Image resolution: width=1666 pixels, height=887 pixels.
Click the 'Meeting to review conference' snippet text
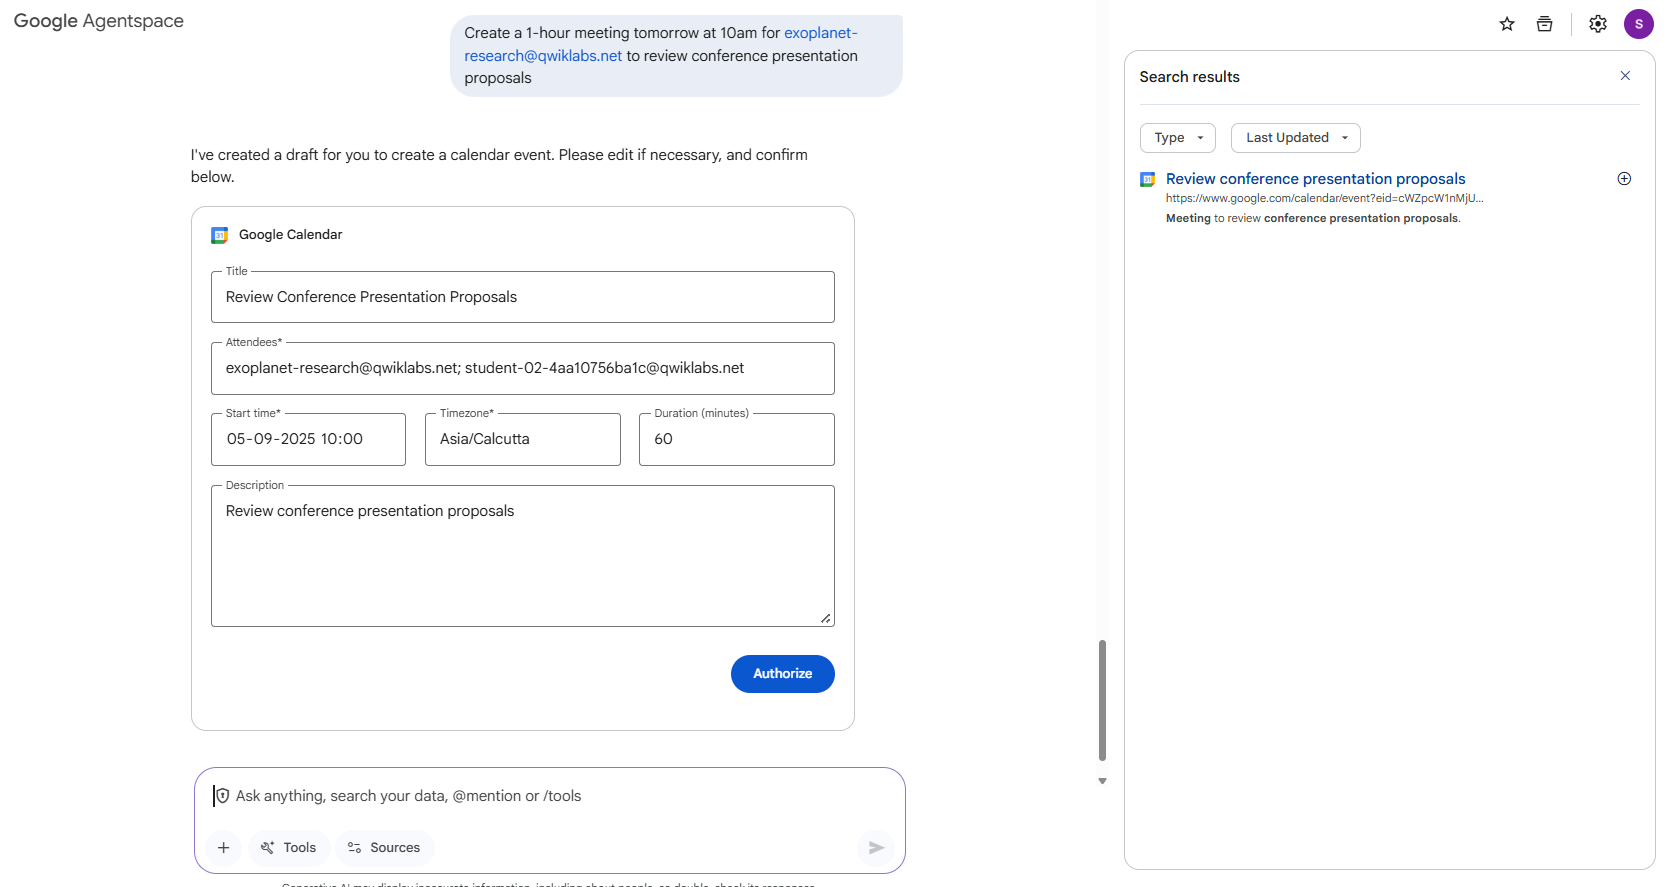pos(1313,218)
